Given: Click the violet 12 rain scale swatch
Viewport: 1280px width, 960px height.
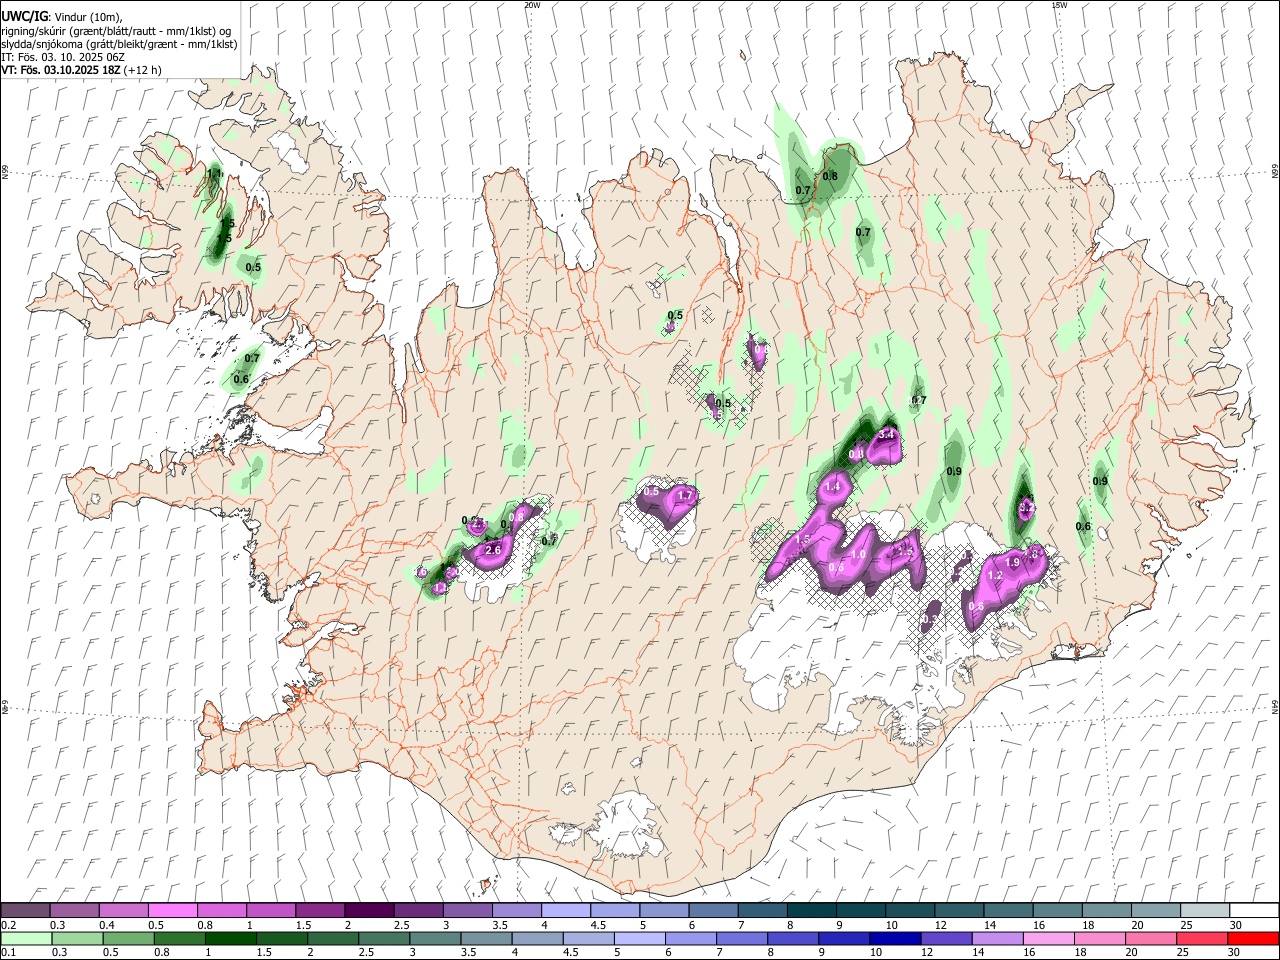Looking at the screenshot, I should click(x=945, y=938).
